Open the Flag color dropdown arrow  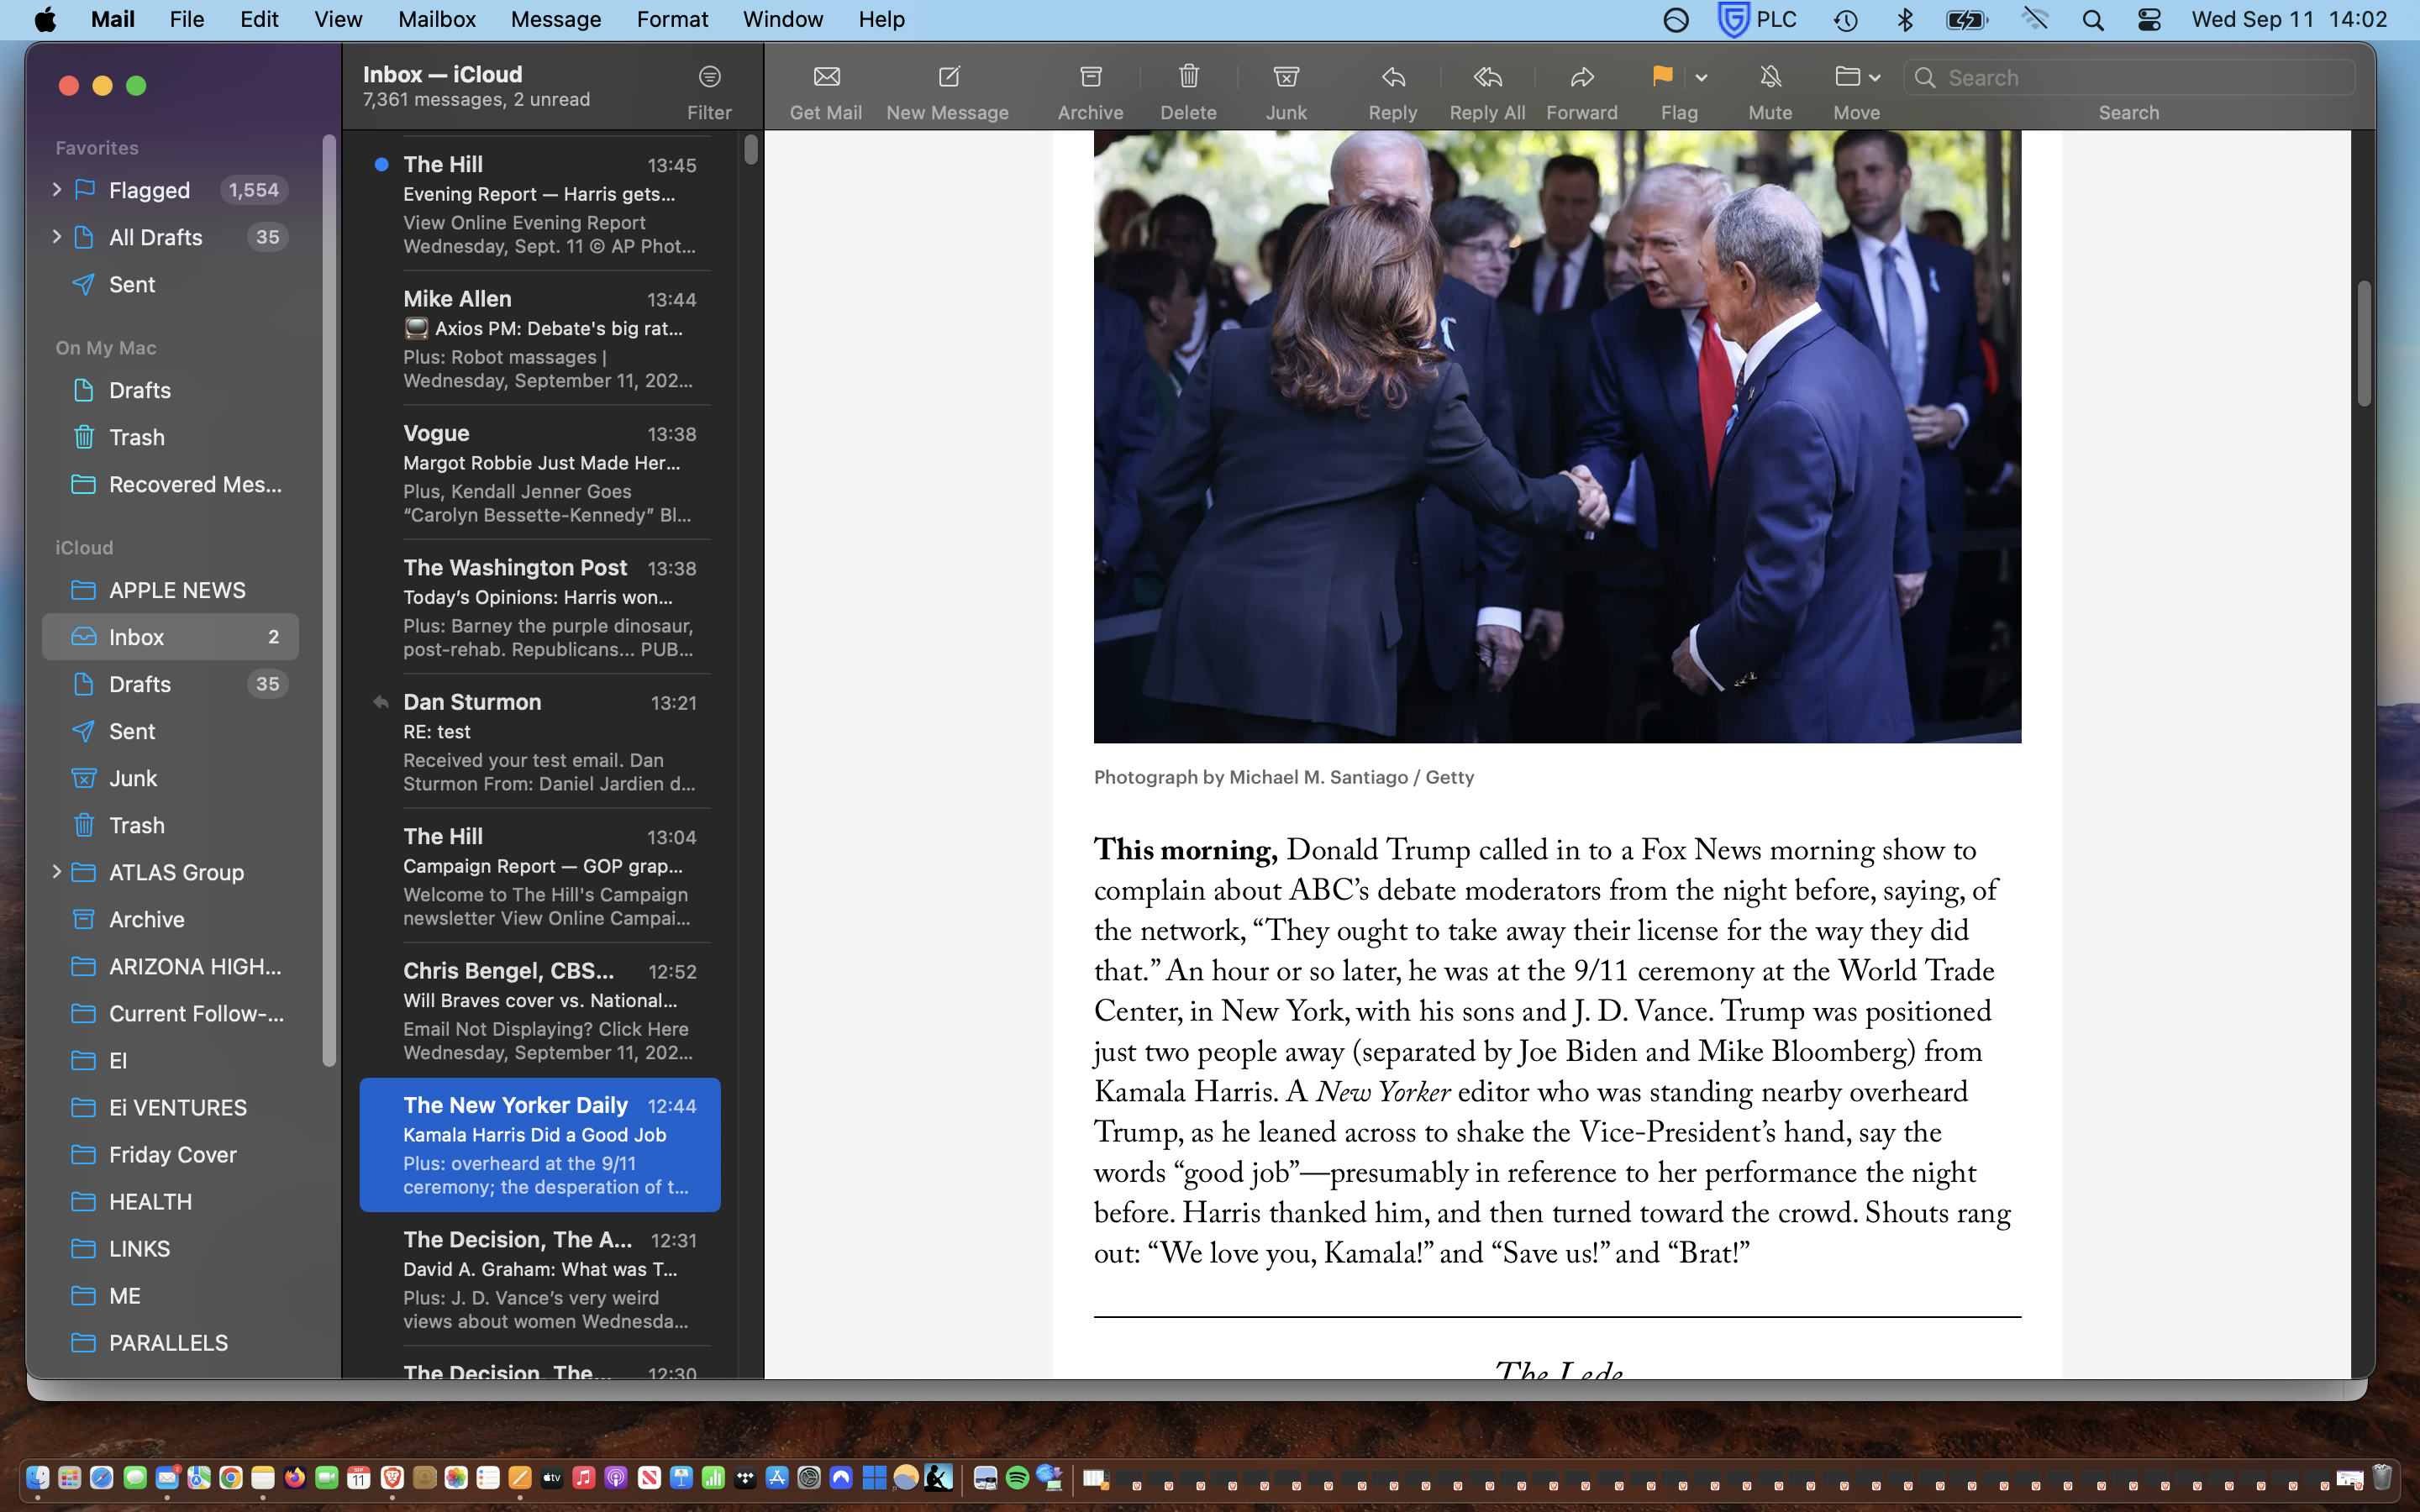(1701, 78)
